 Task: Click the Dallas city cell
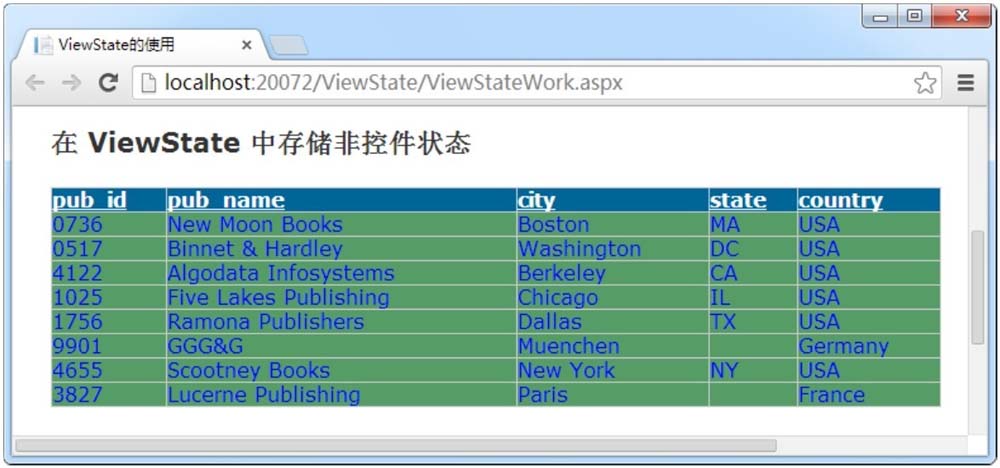coord(612,321)
